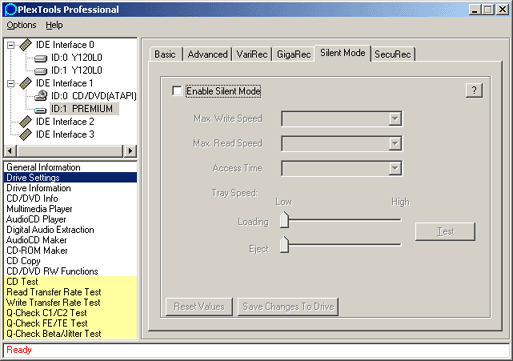Image resolution: width=513 pixels, height=361 pixels.
Task: Select IDE Interface 2 in the tree
Action: 65,122
